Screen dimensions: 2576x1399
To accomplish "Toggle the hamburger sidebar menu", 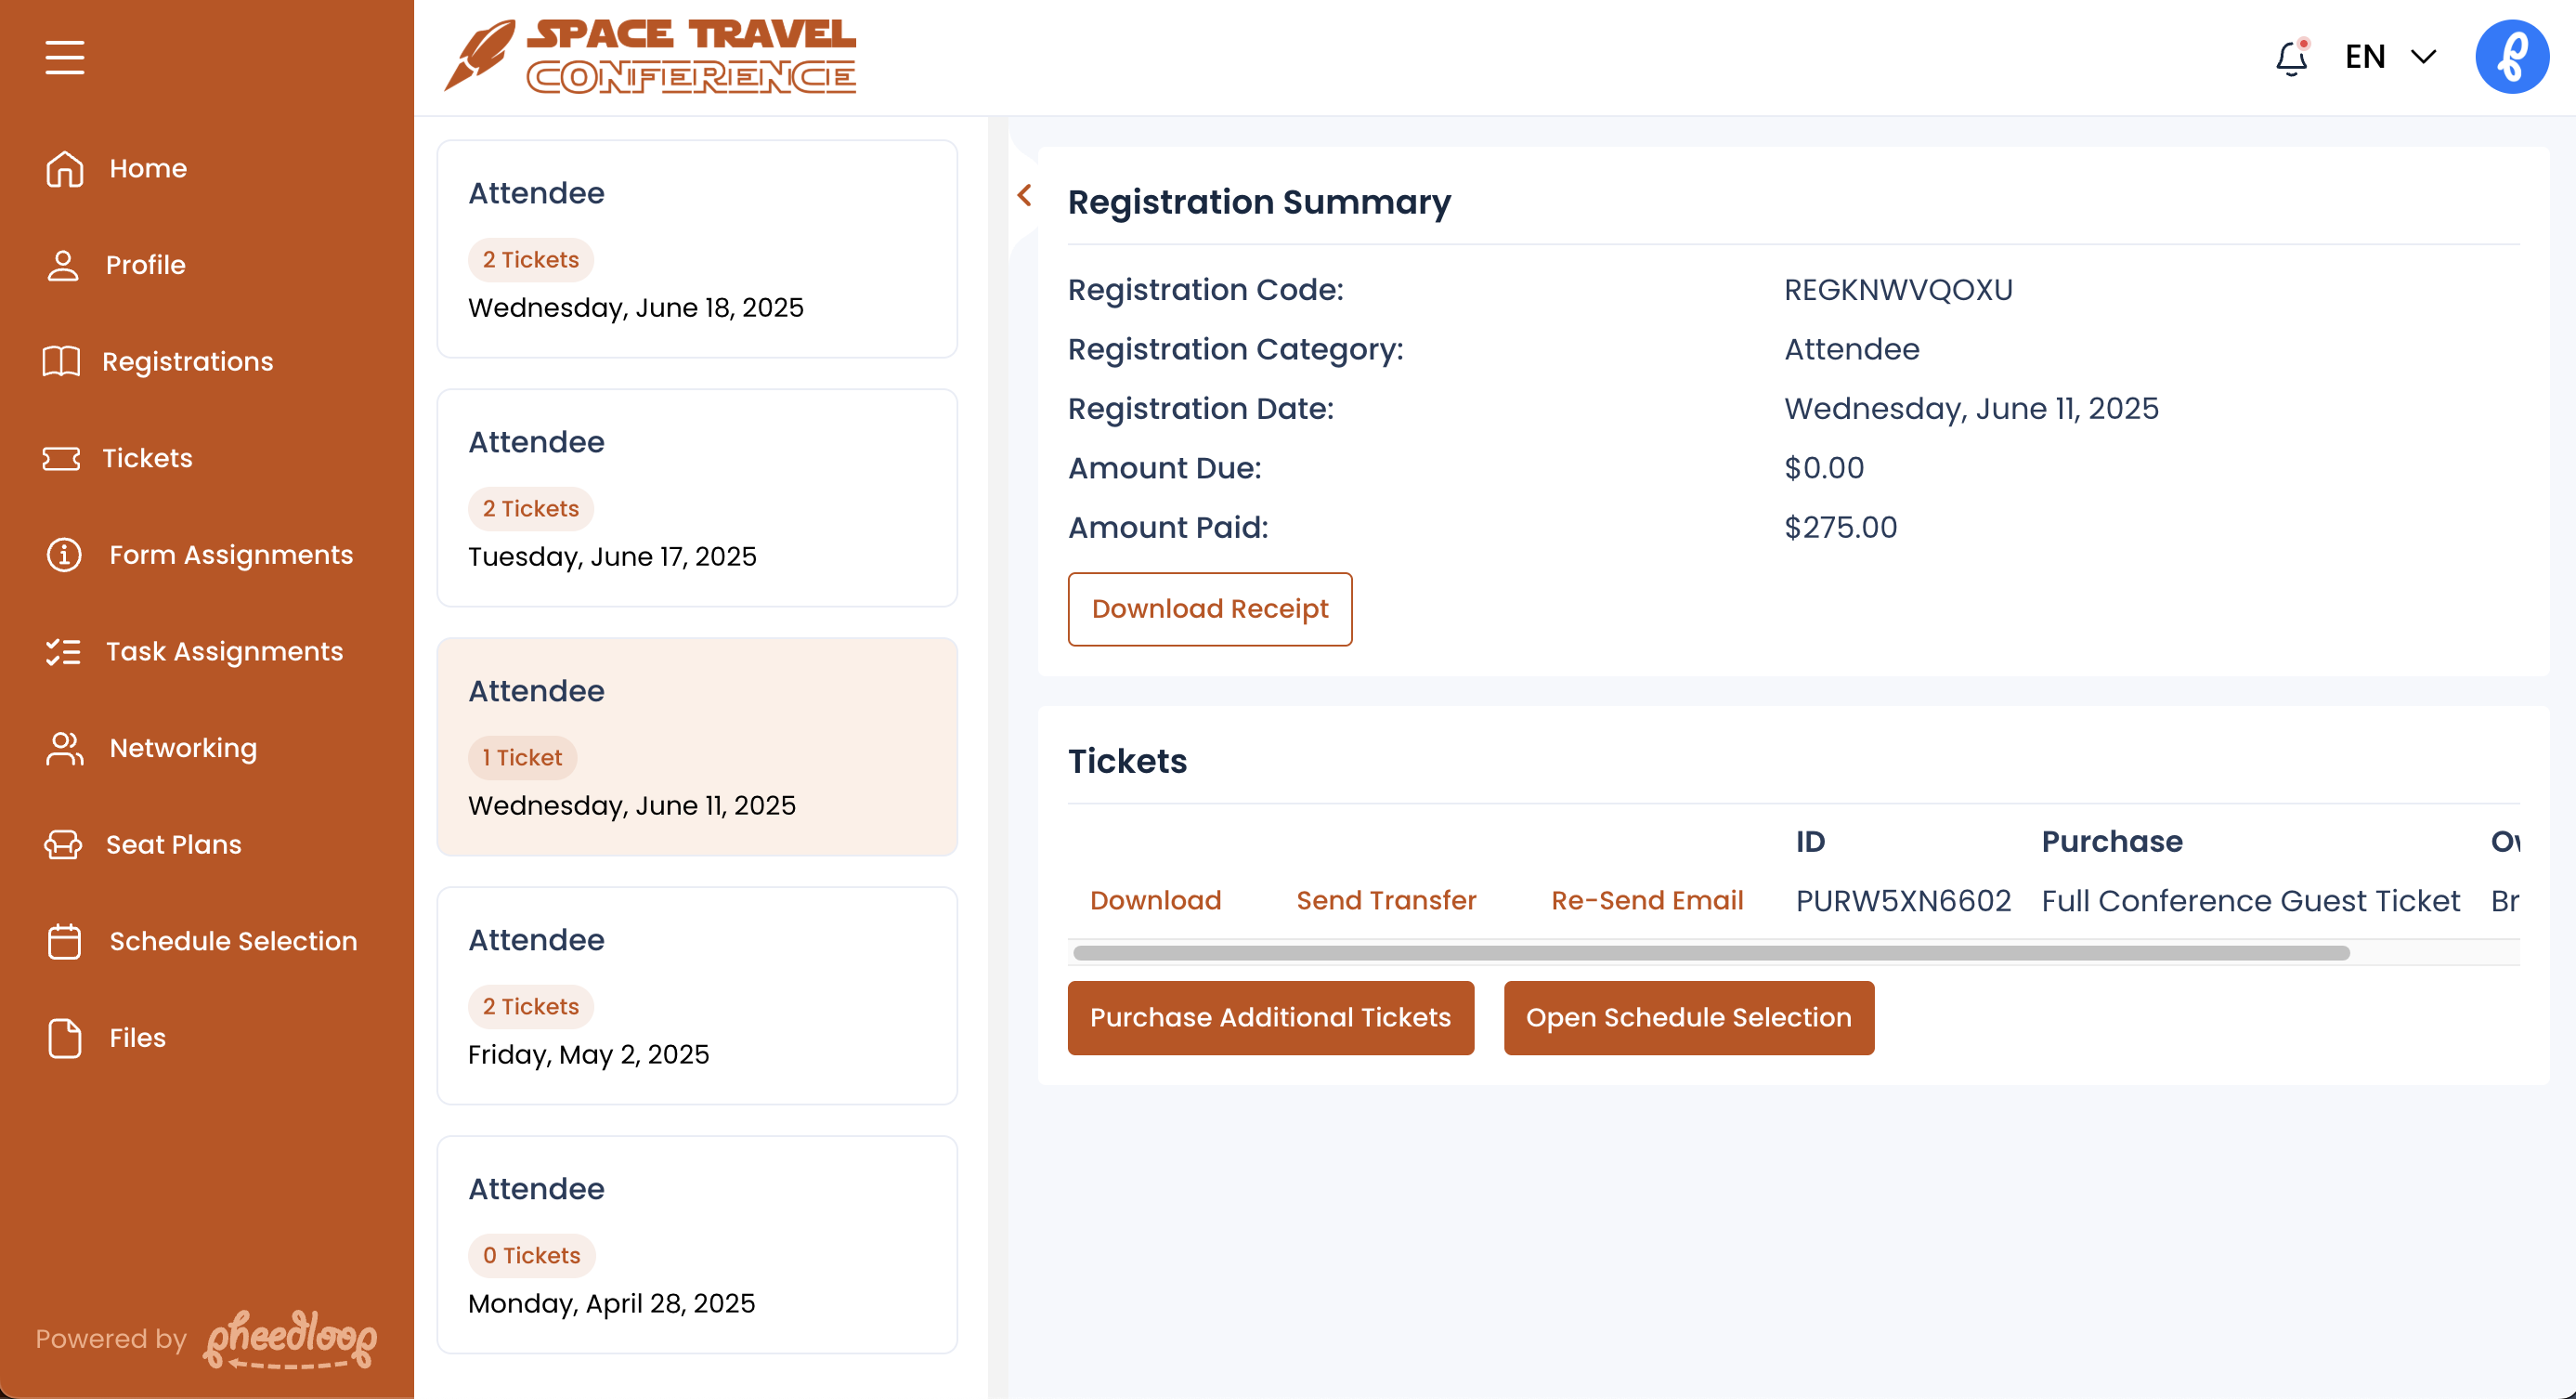I will click(64, 57).
